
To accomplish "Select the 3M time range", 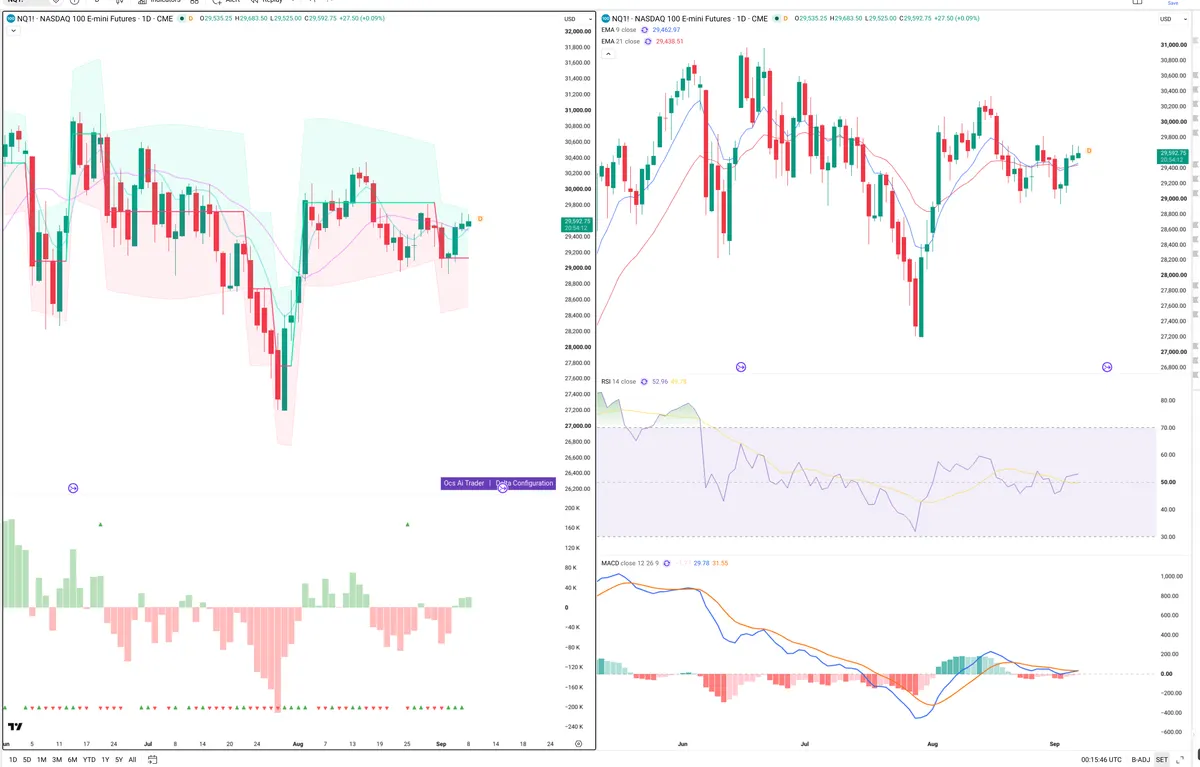I will tap(57, 759).
